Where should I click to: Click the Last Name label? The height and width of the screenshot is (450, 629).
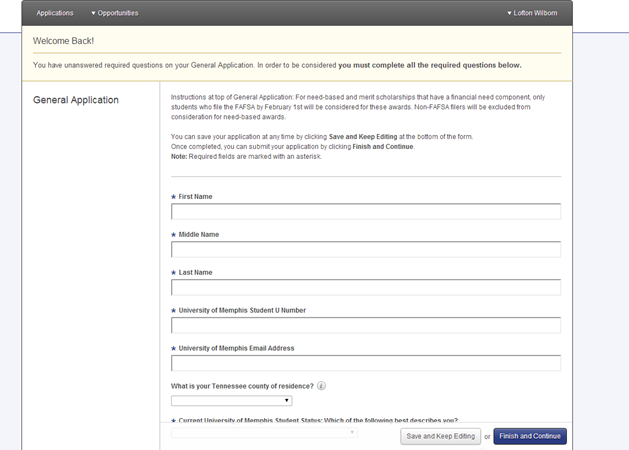(x=195, y=273)
